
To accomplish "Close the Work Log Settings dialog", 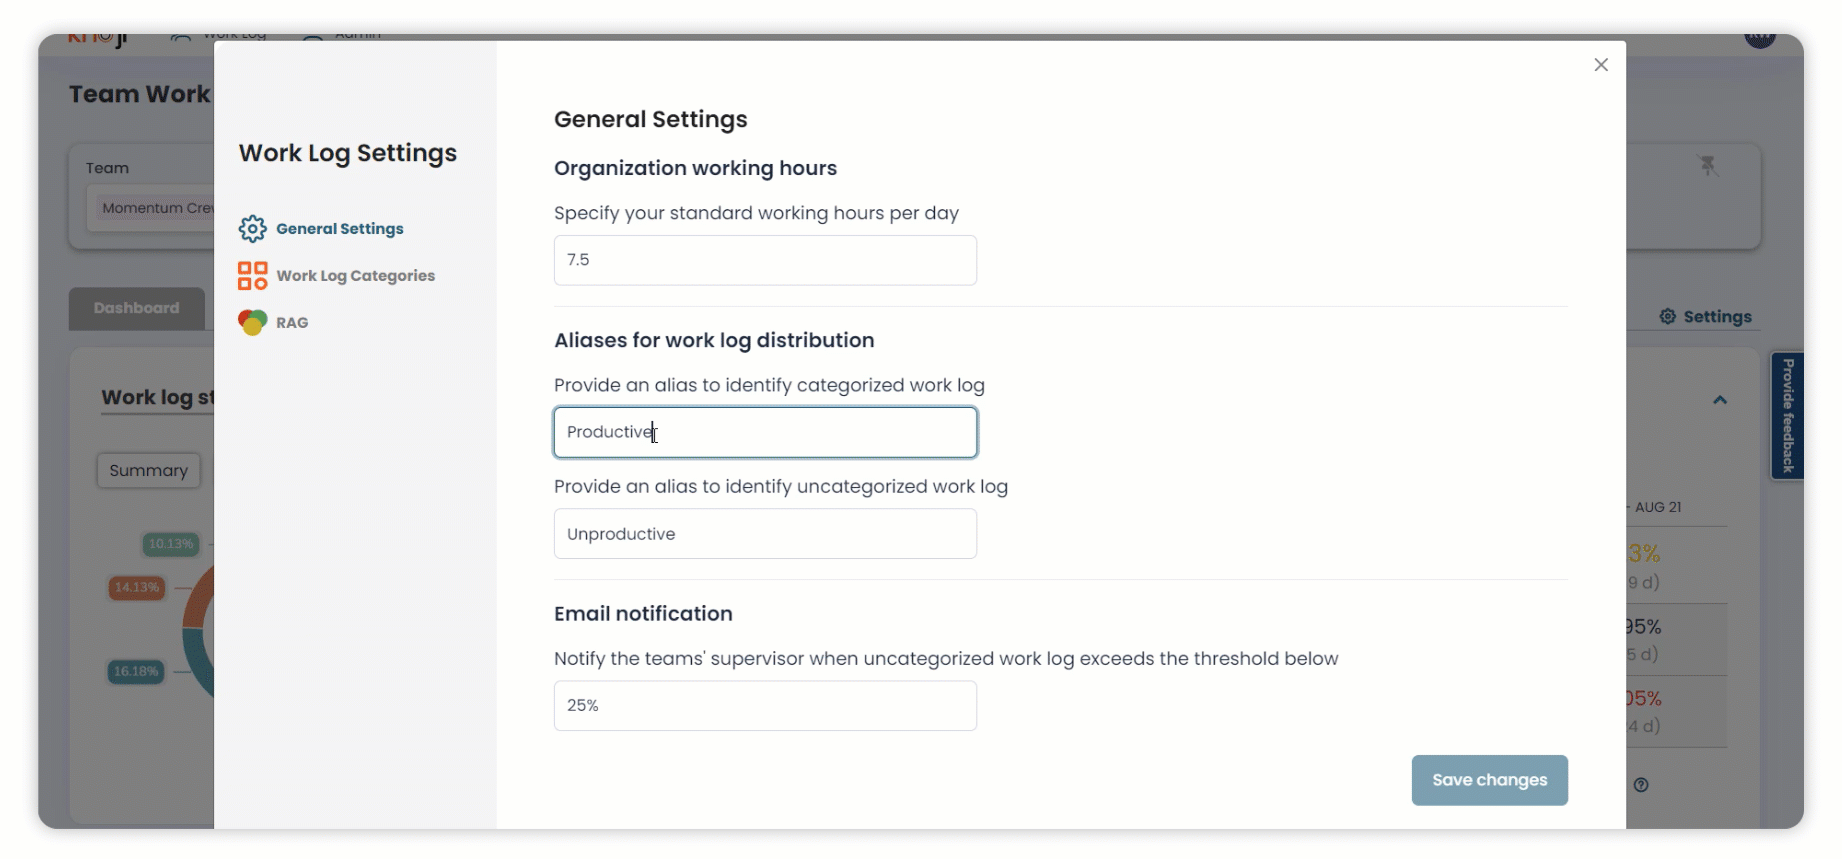I will coord(1601,65).
